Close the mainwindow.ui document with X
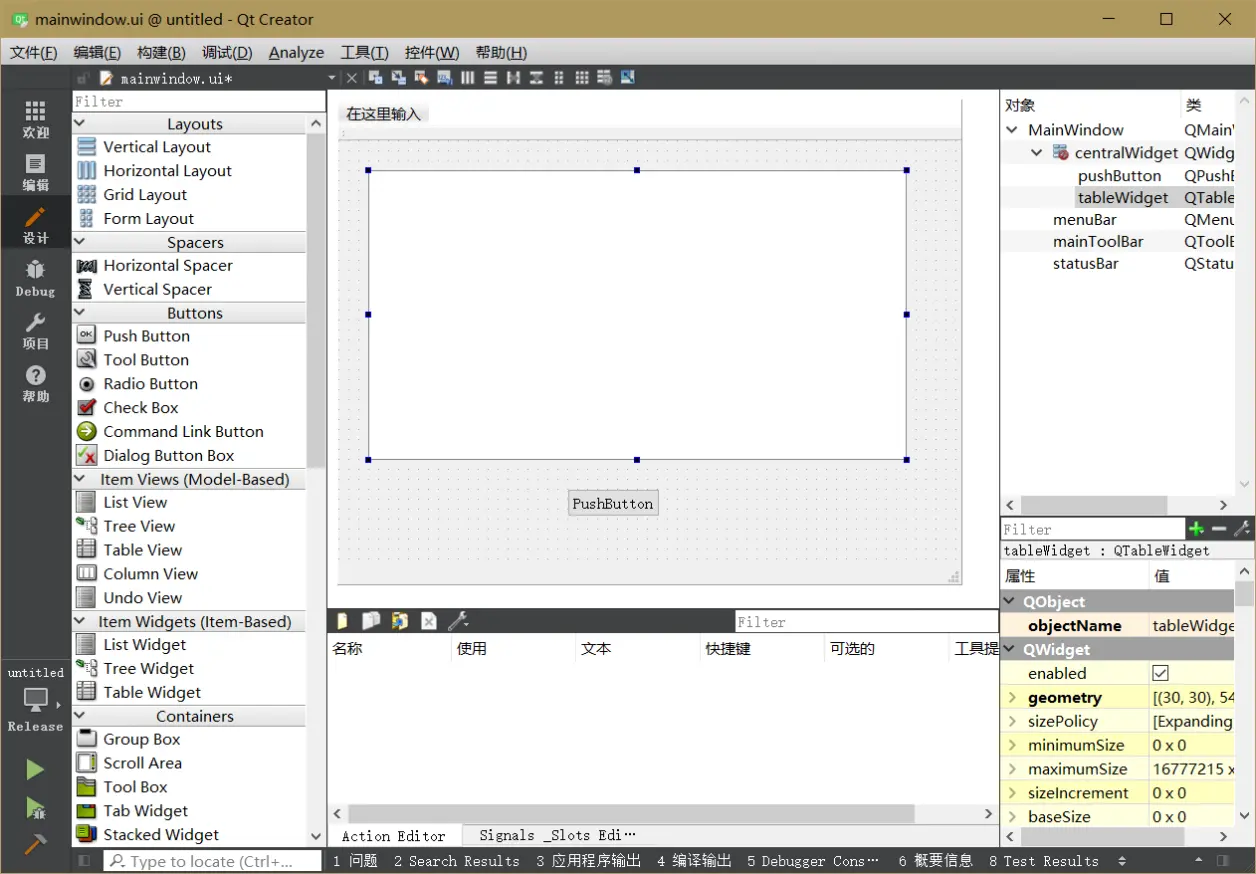This screenshot has height=874, width=1256. (x=351, y=78)
